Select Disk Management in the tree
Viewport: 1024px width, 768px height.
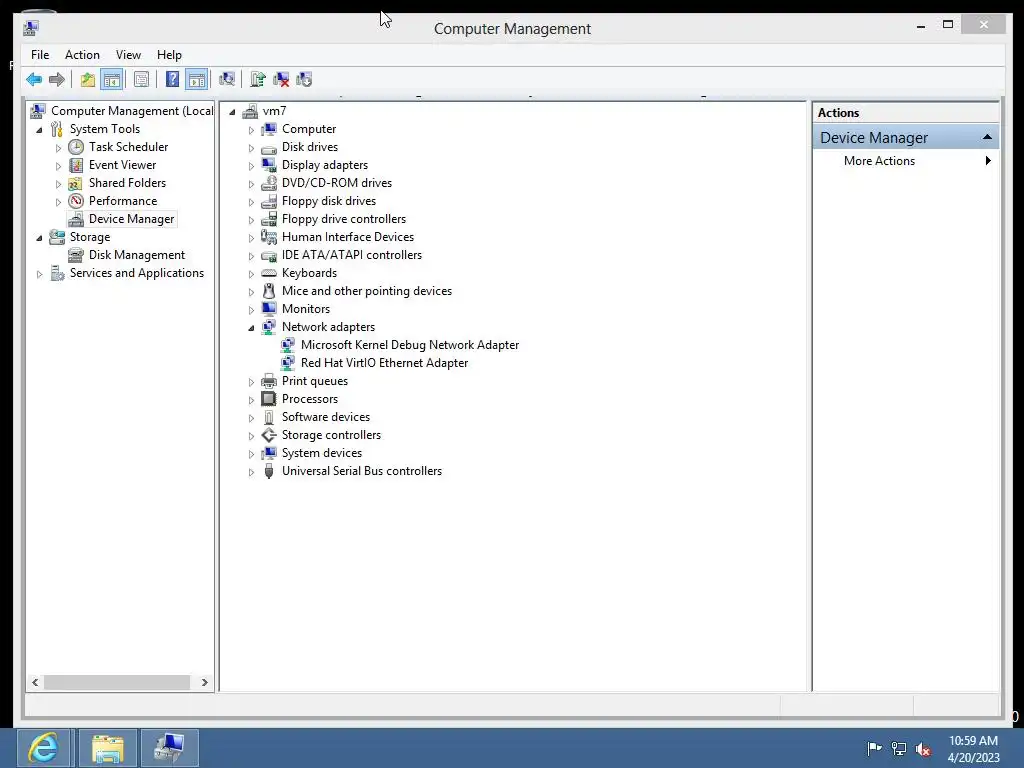(x=136, y=255)
